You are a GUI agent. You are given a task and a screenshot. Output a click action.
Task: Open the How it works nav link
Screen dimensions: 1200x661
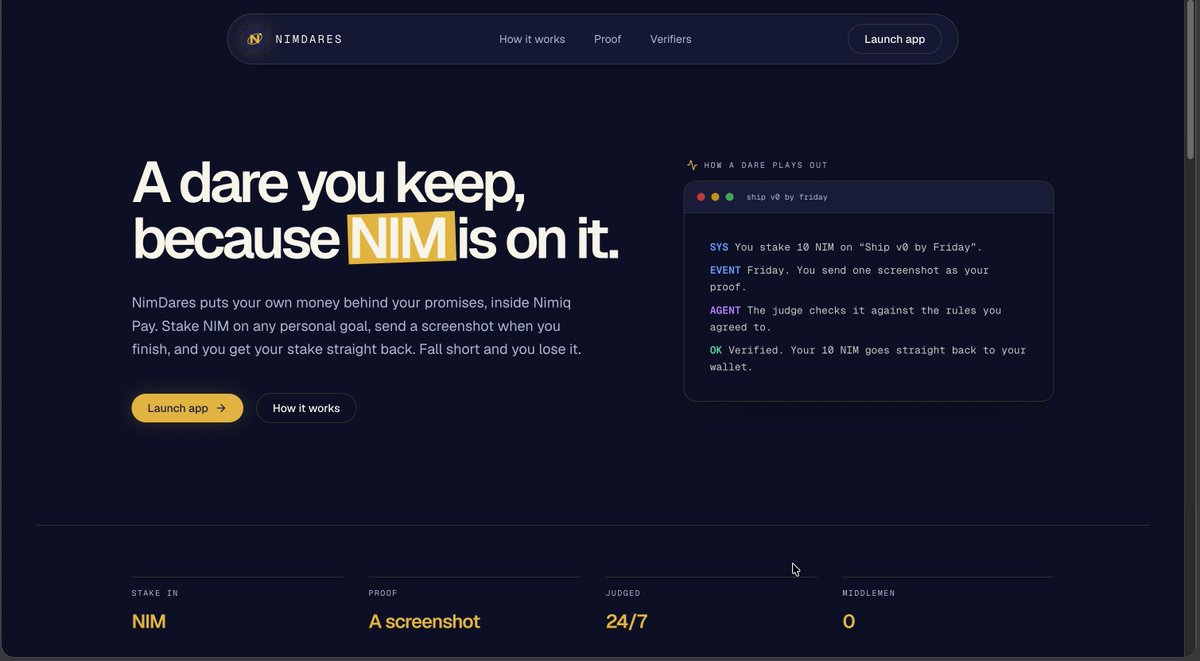(x=532, y=39)
